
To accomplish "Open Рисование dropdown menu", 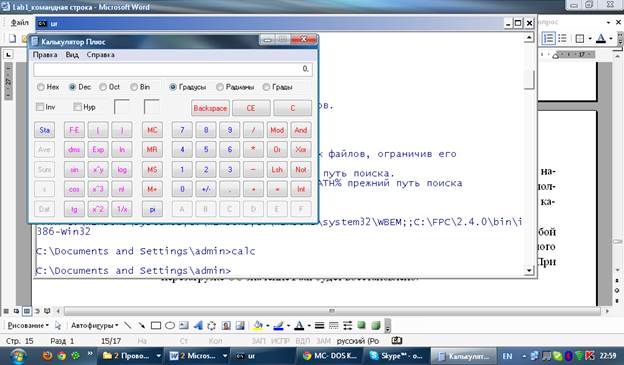I will (28, 326).
